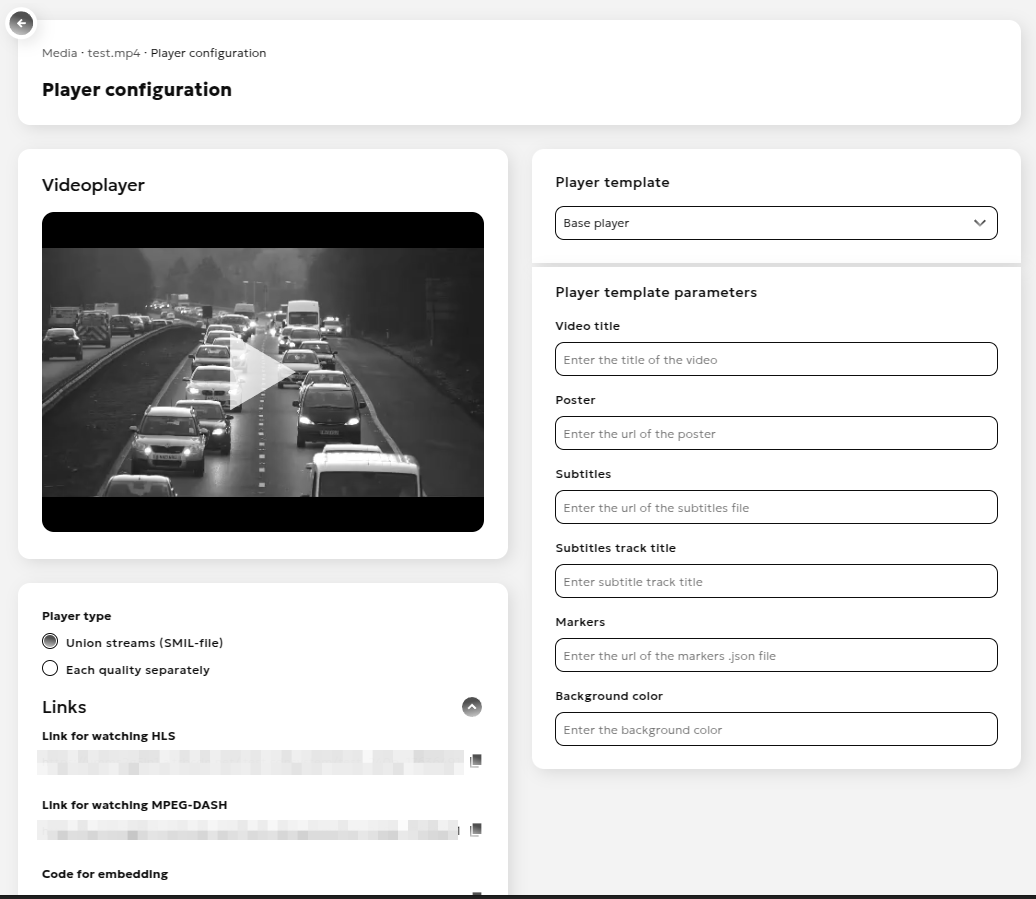
Task: Click the Background color field
Action: coord(775,730)
